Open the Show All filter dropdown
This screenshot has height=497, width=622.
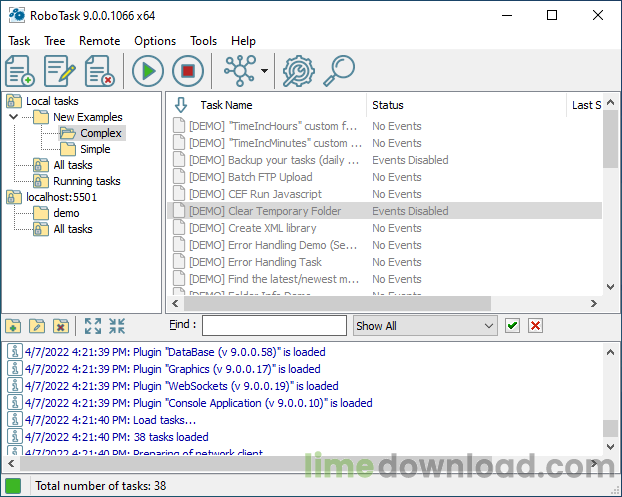tap(425, 326)
